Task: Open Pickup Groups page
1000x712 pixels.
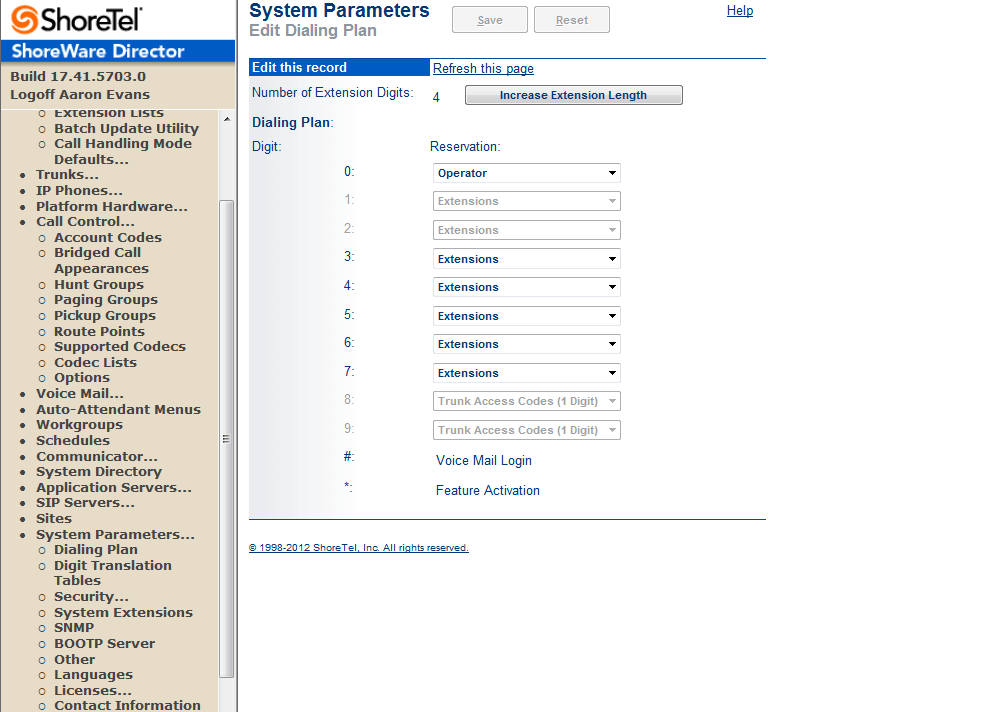Action: 105,315
